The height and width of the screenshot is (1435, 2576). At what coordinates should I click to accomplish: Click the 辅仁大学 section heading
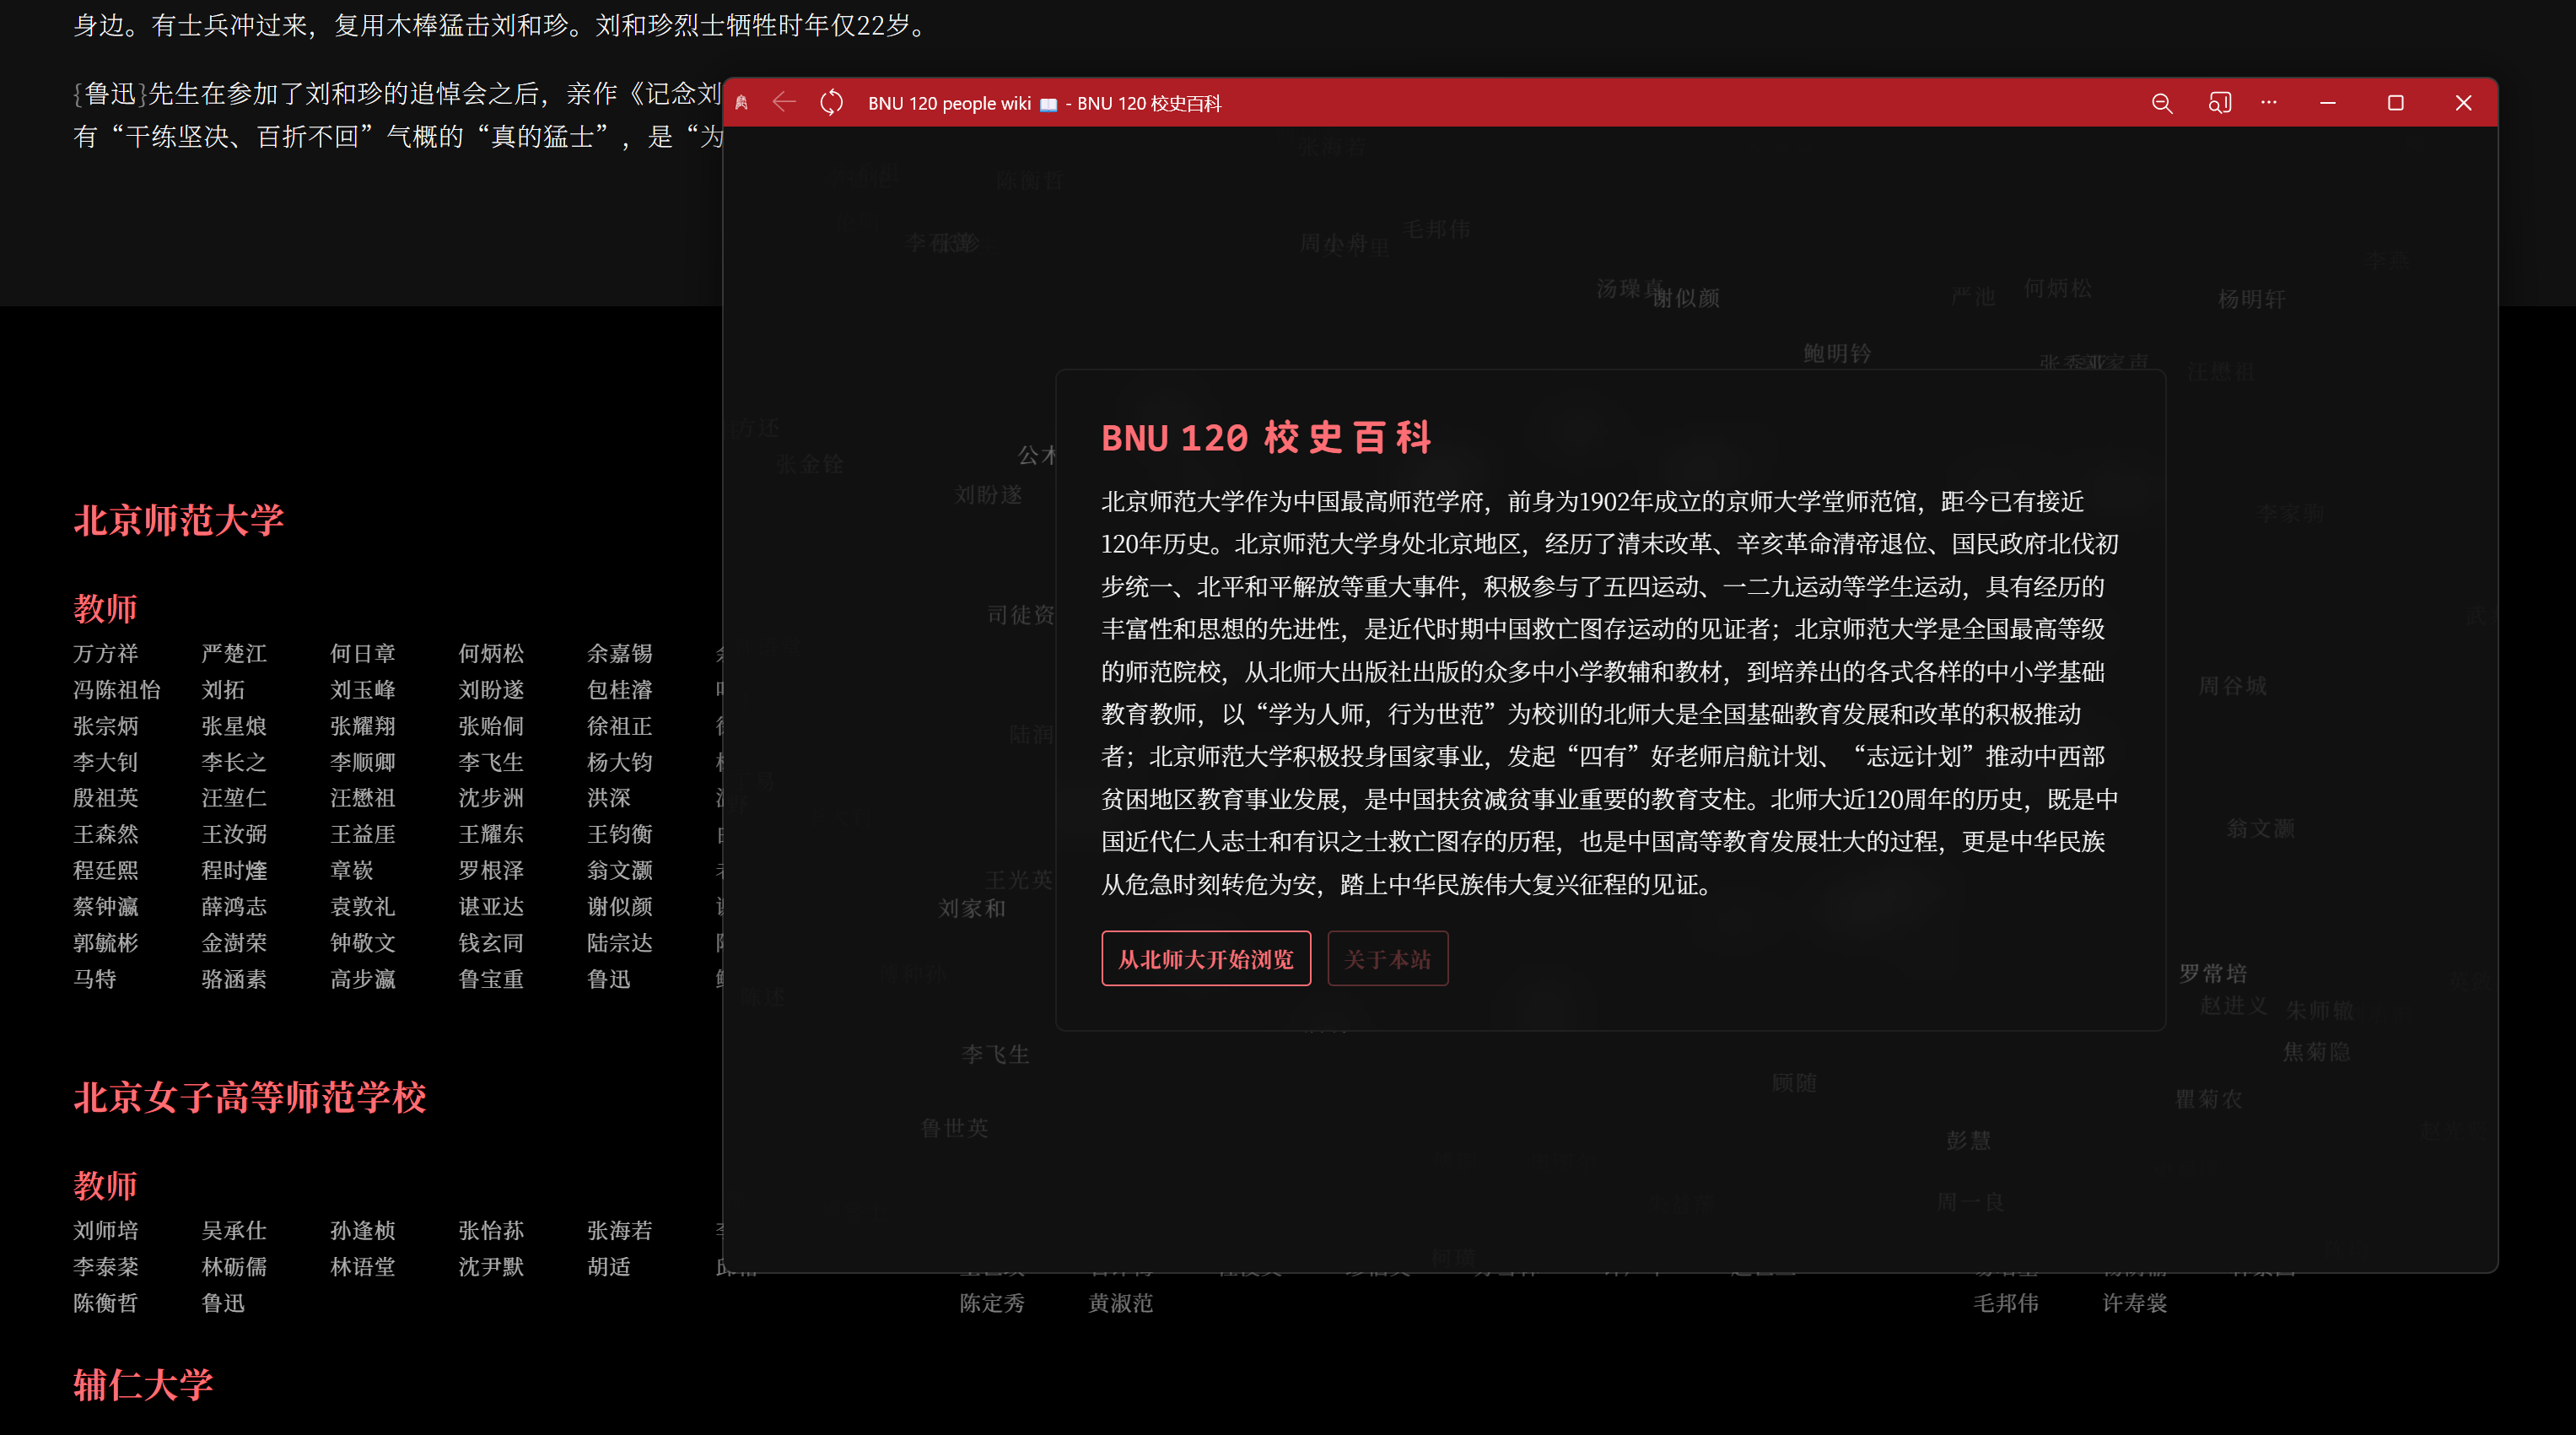(x=143, y=1385)
